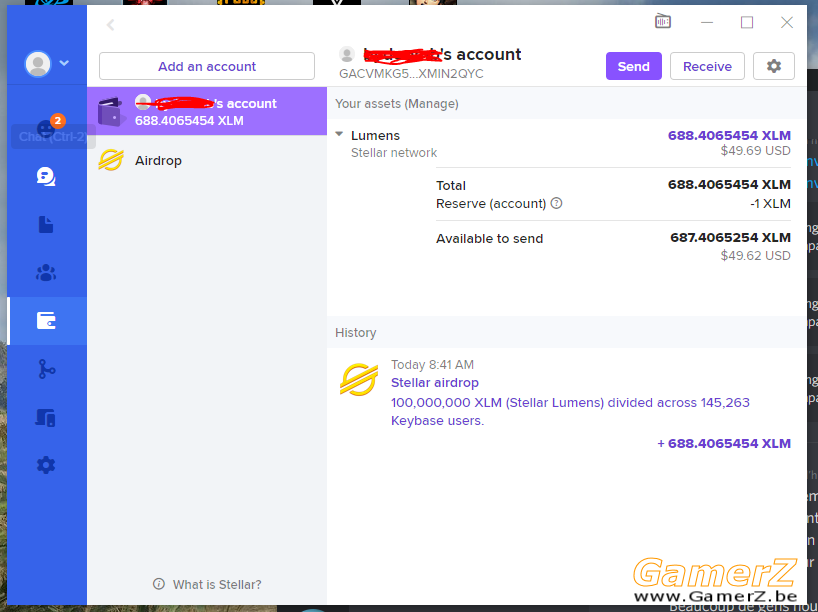The height and width of the screenshot is (612, 818).
Task: Click the Add an account button
Action: tap(207, 66)
